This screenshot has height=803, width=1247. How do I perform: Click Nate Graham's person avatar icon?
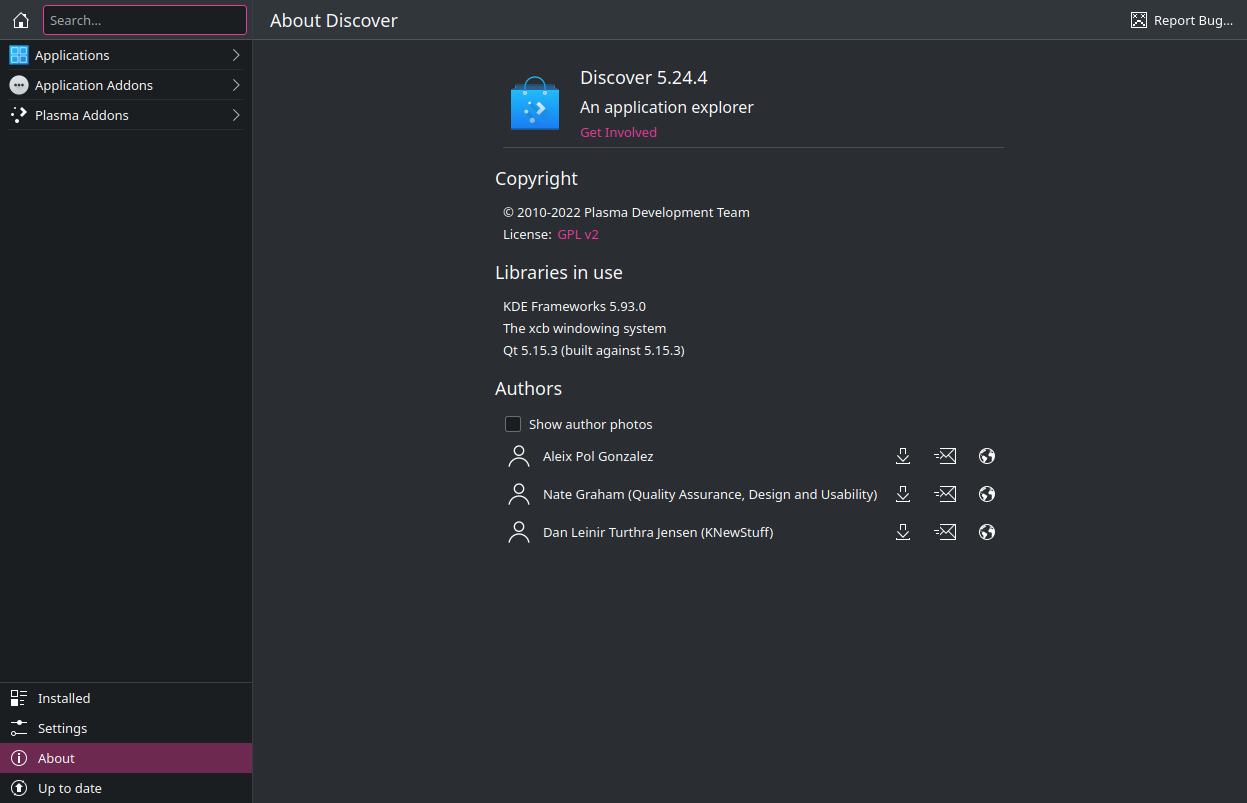pyautogui.click(x=519, y=494)
